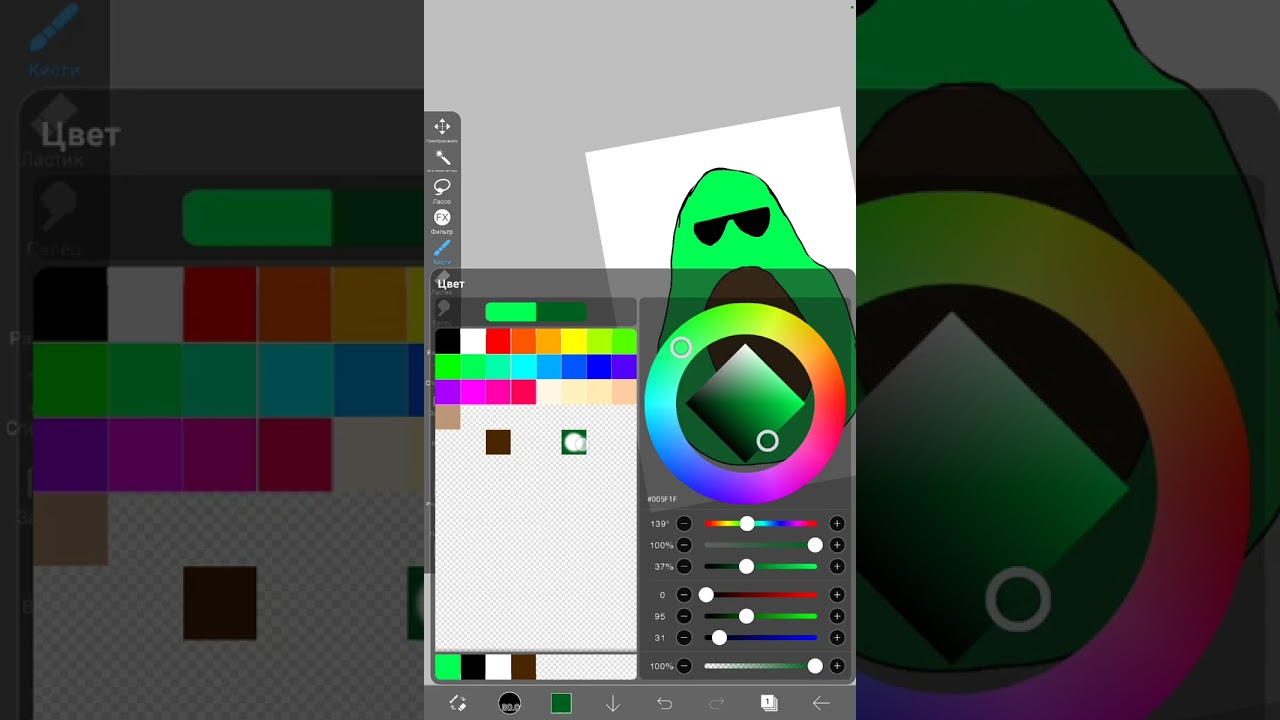The image size is (1280, 720).
Task: Increase brightness with the plus on 37% row
Action: (837, 567)
